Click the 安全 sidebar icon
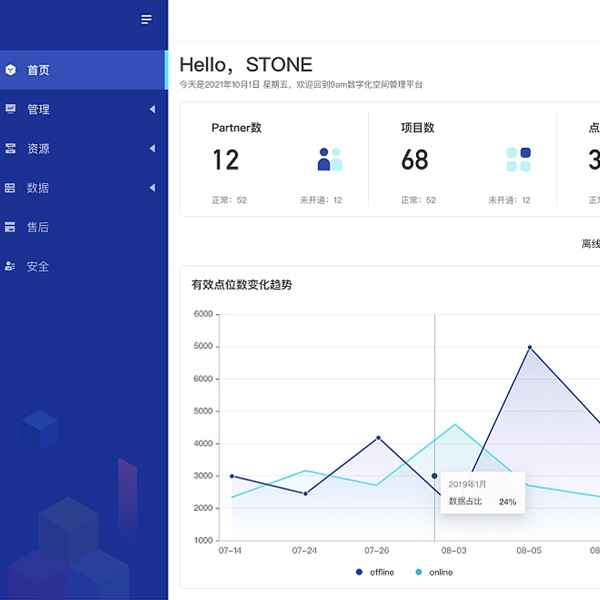Screen dimensions: 600x600 point(10,266)
